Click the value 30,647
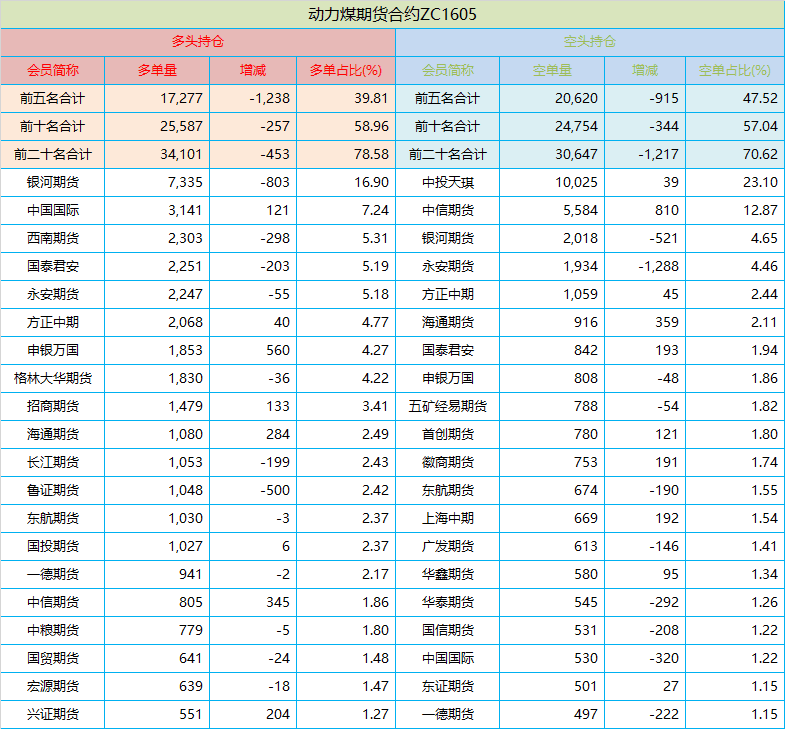Image resolution: width=785 pixels, height=729 pixels. click(x=576, y=154)
